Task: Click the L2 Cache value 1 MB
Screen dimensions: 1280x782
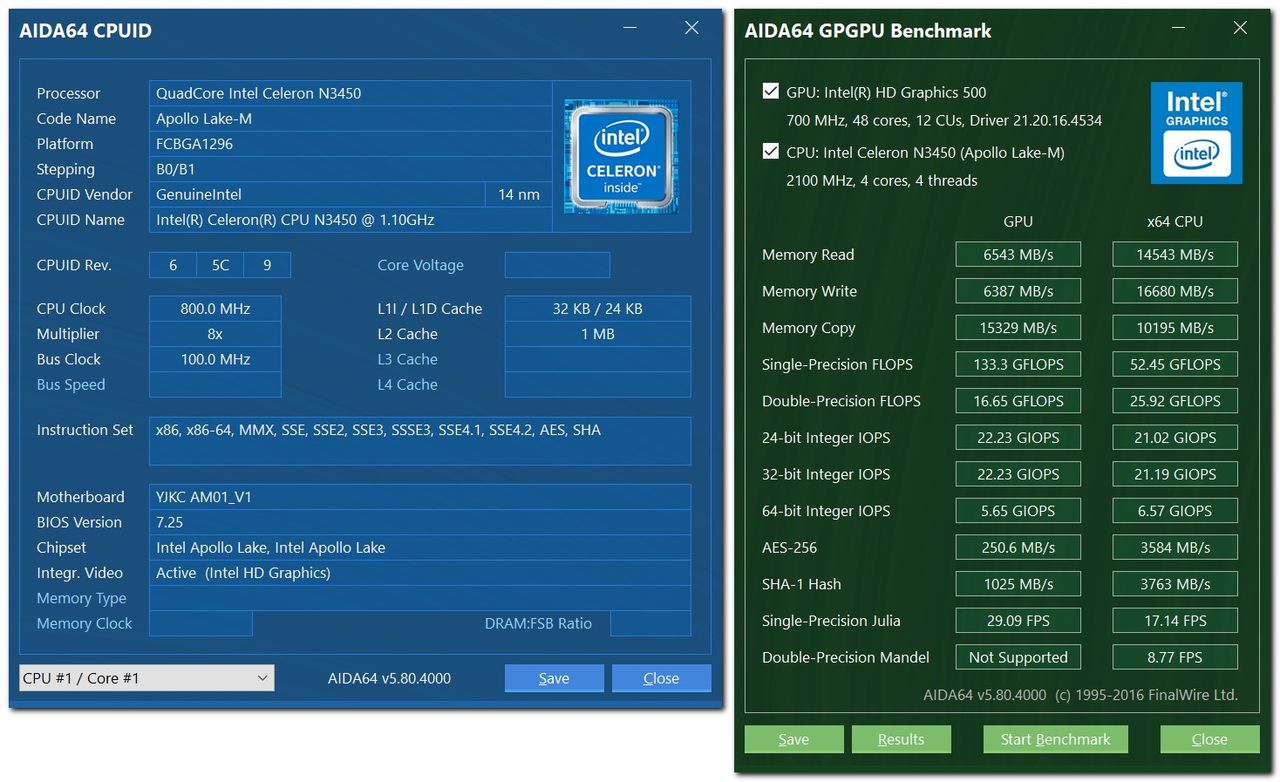Action: 598,334
